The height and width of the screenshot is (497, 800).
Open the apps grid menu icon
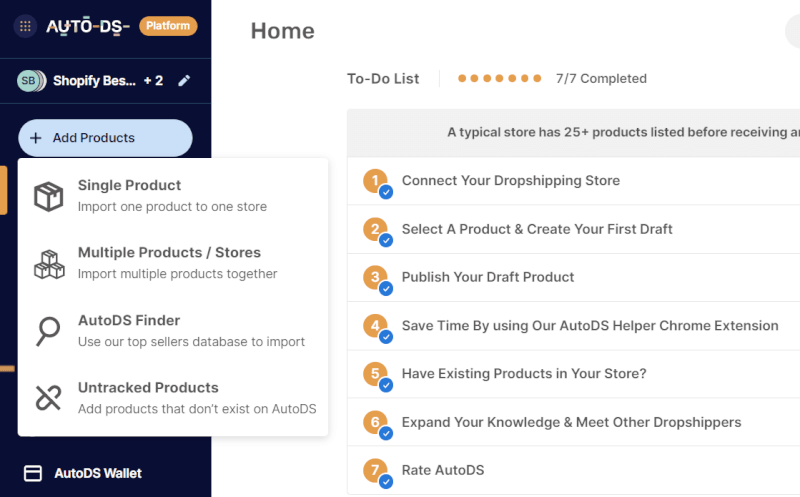tap(25, 26)
